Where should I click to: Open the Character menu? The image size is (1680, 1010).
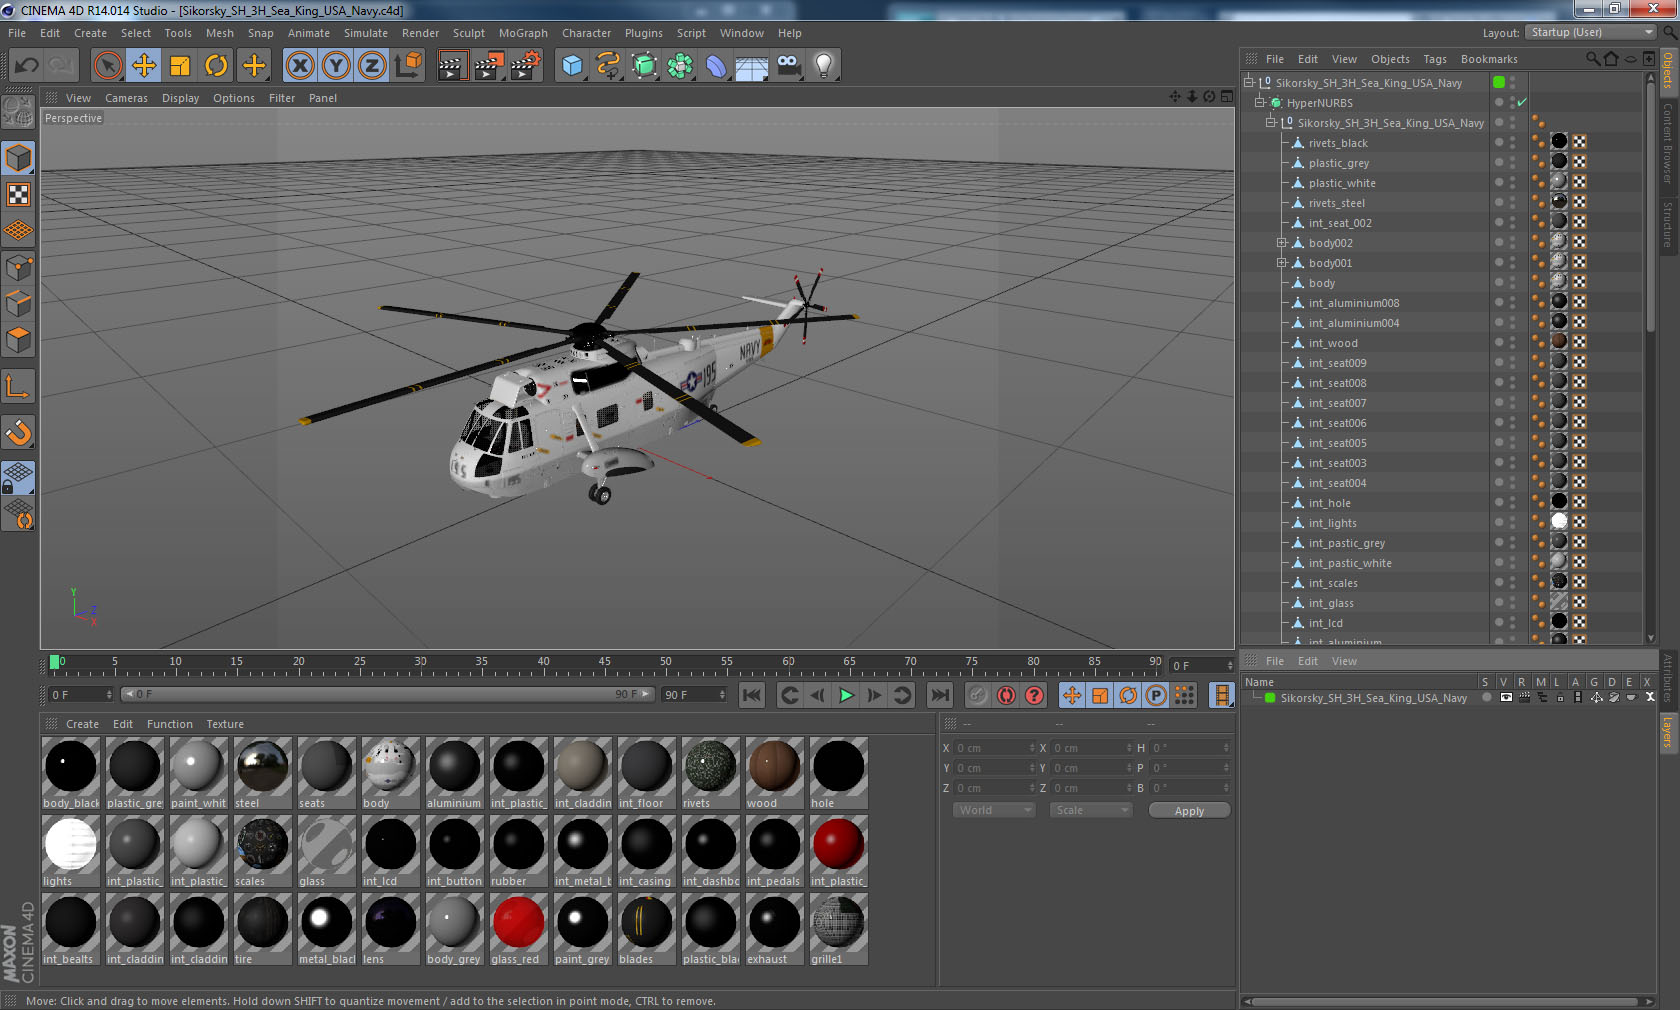586,33
